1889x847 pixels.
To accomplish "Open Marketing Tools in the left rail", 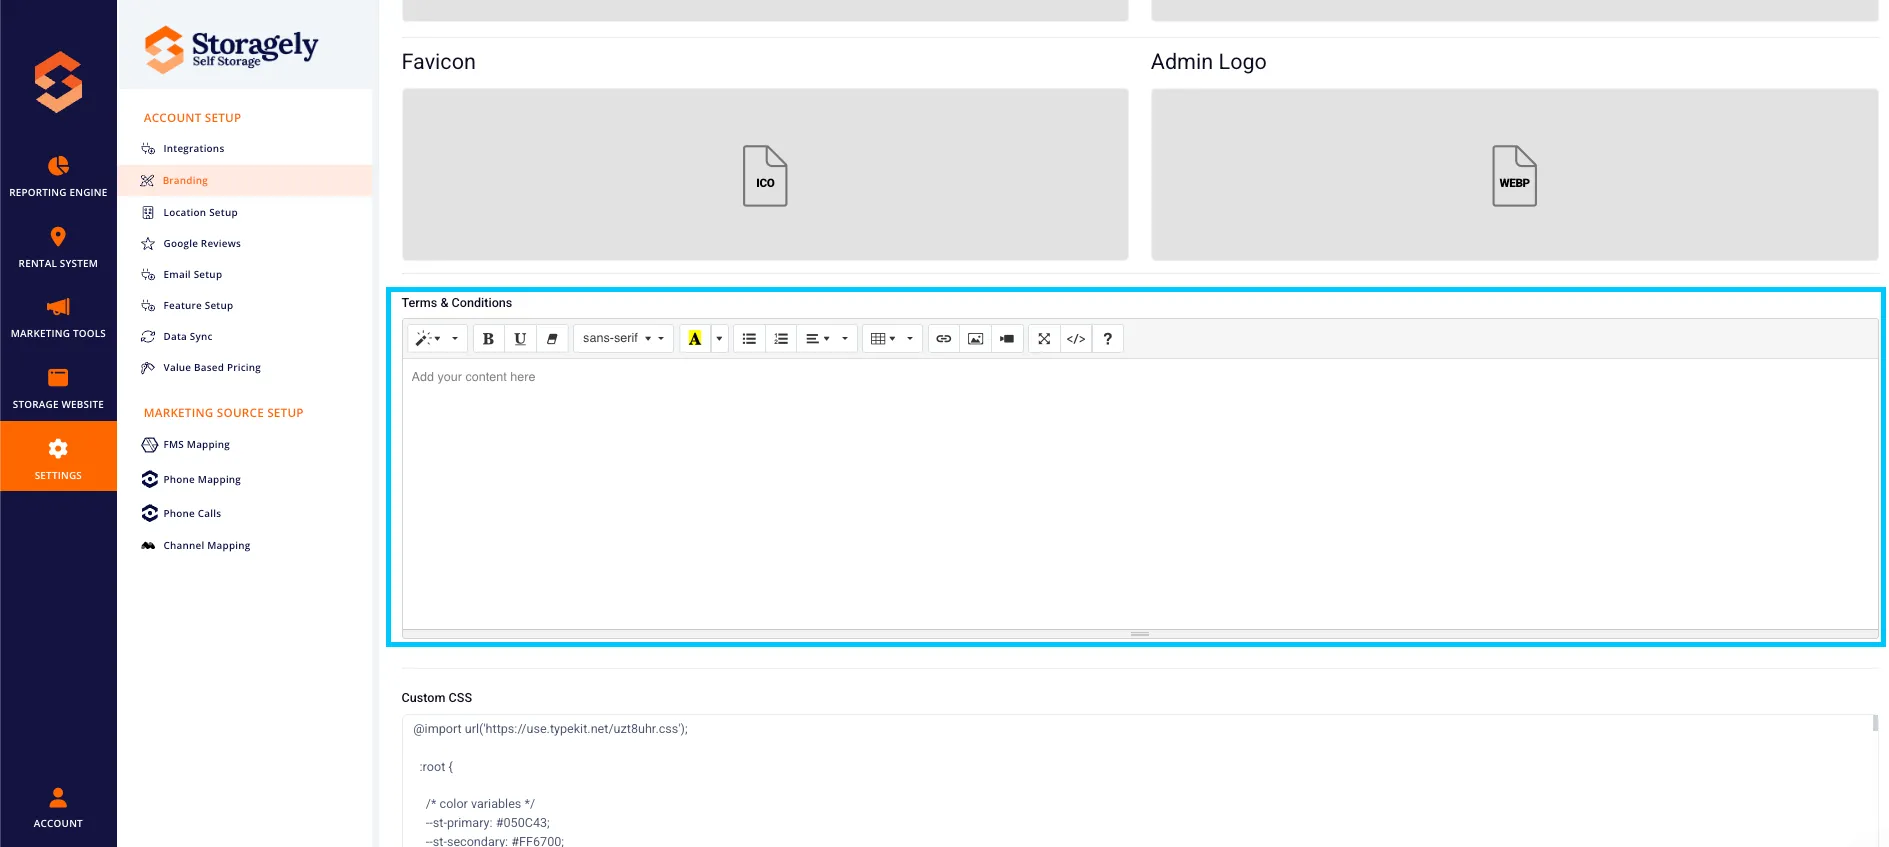I will (58, 317).
